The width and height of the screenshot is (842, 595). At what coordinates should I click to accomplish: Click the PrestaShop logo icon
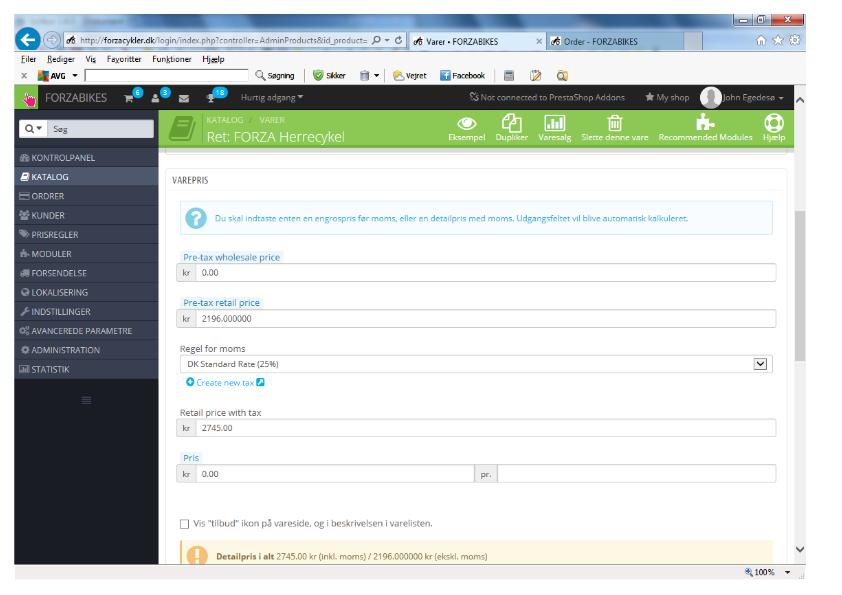pos(27,98)
